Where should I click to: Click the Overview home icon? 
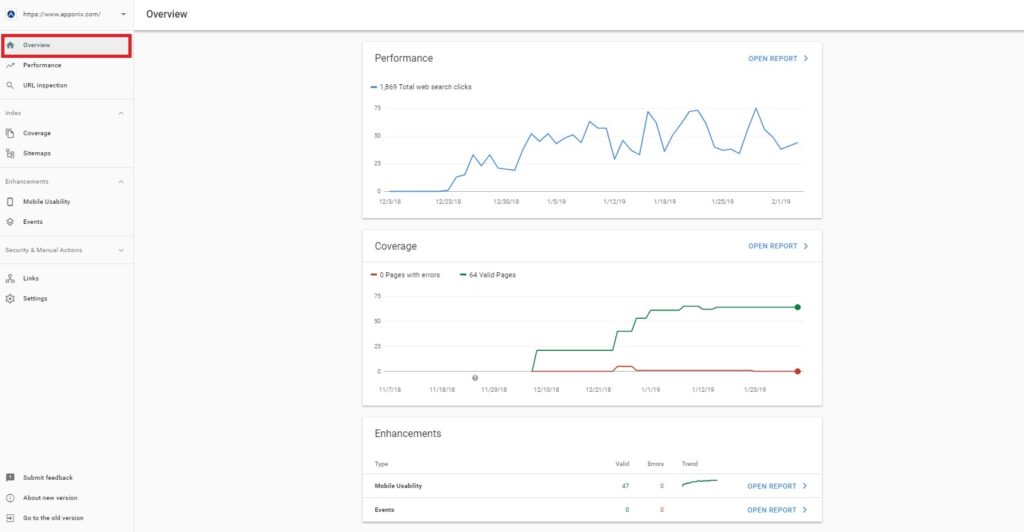tap(10, 45)
